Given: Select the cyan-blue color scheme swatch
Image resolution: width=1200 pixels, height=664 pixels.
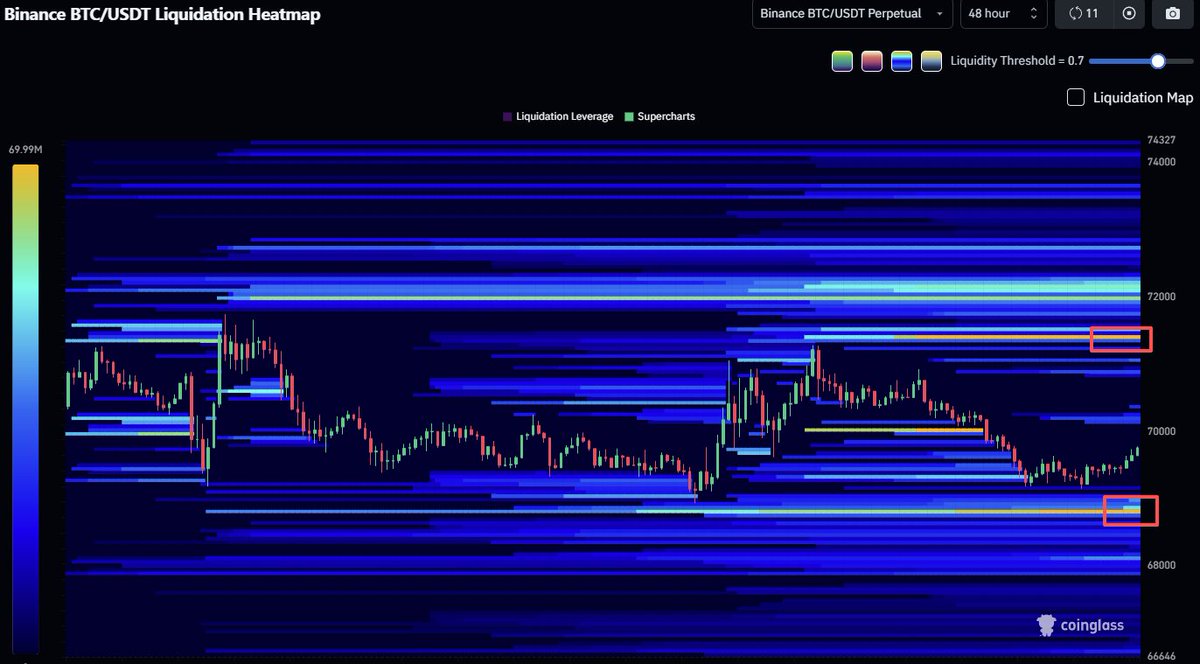Looking at the screenshot, I should [902, 61].
